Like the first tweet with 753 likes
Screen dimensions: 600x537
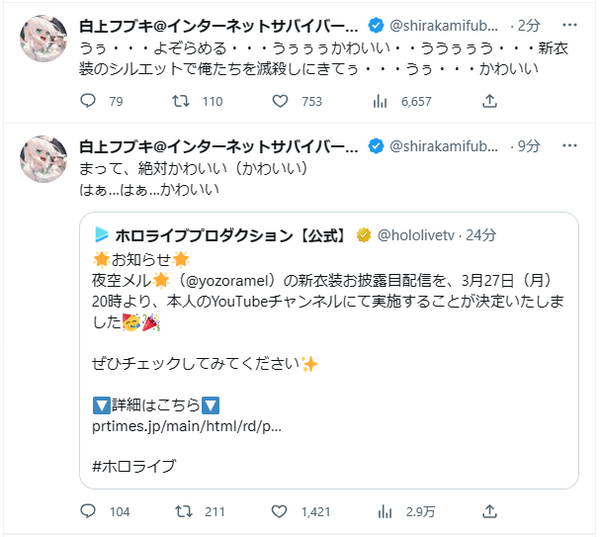click(x=281, y=100)
